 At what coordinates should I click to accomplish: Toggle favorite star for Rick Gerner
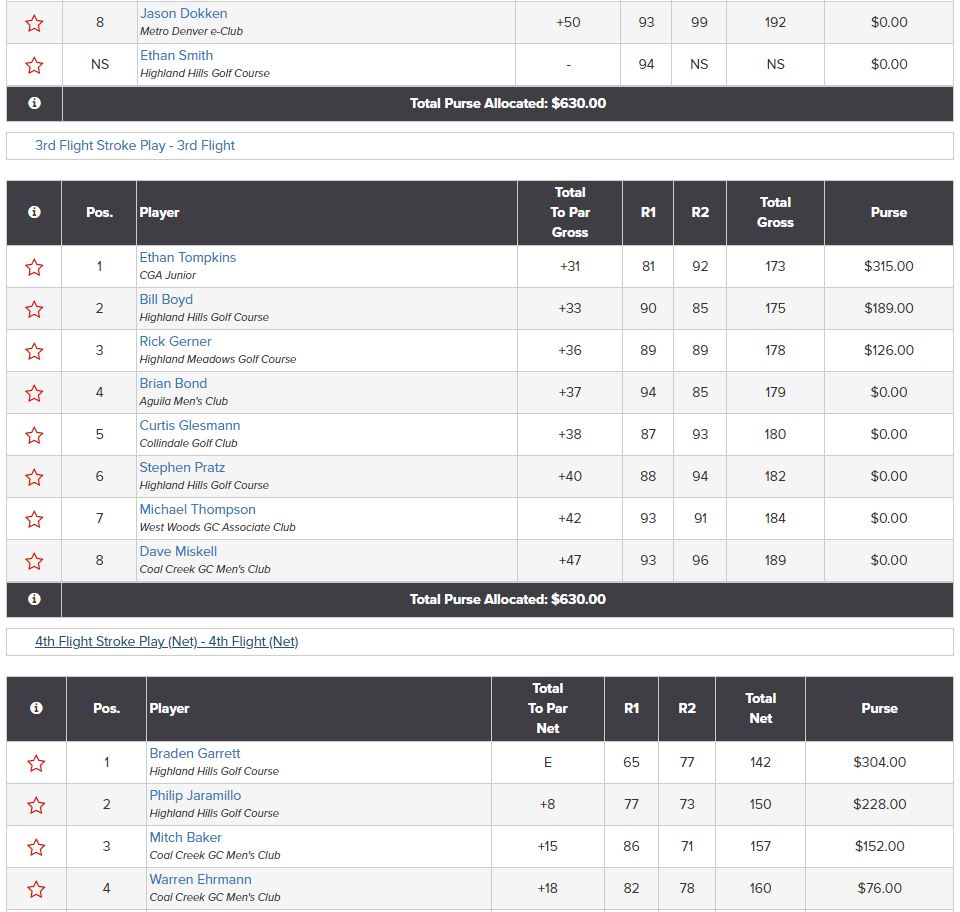click(x=34, y=351)
